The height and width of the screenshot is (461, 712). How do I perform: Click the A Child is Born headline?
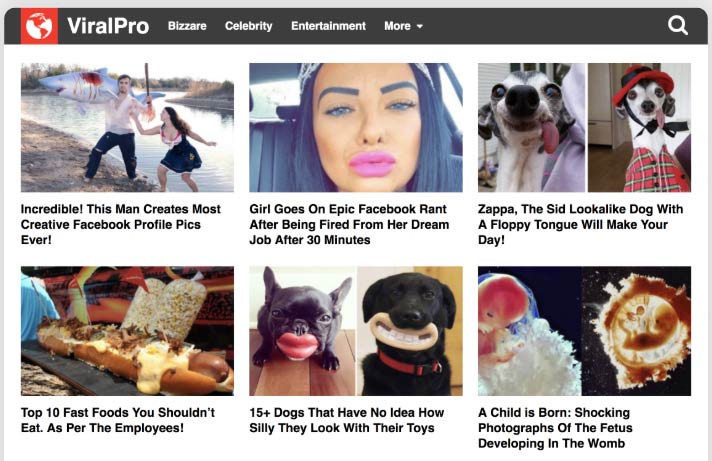[x=555, y=428]
